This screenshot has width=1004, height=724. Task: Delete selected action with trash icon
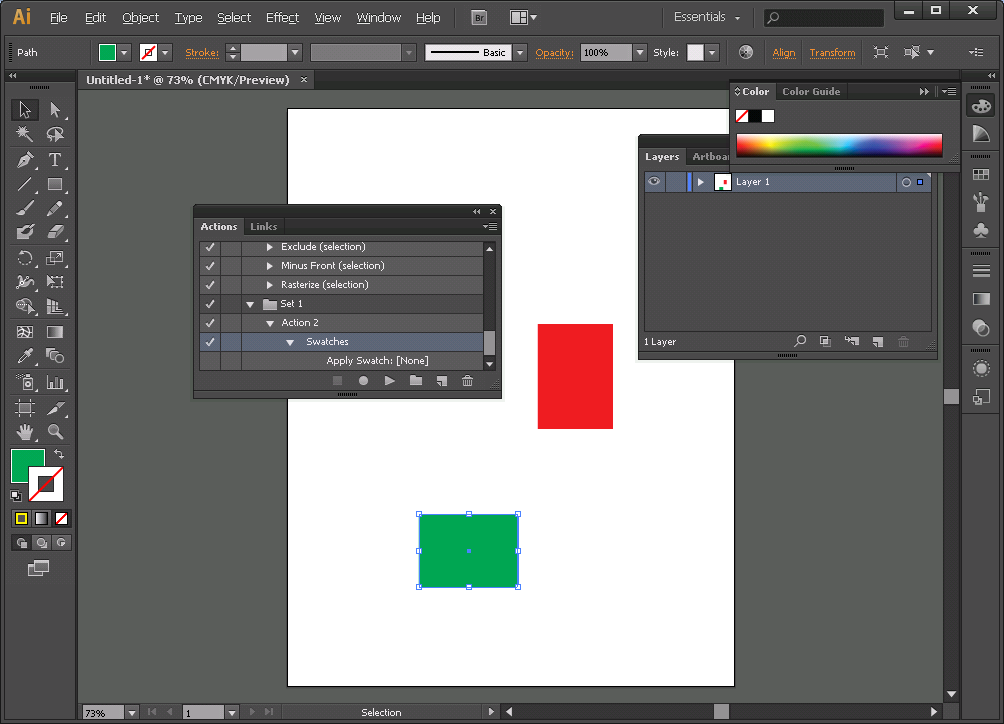[467, 381]
